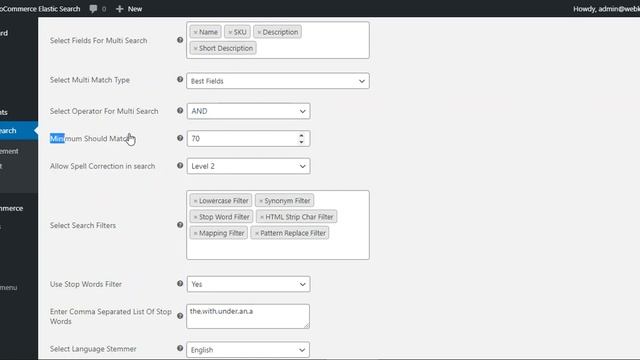Open help for Select Language Stemmer
The height and width of the screenshot is (360, 640).
click(180, 348)
